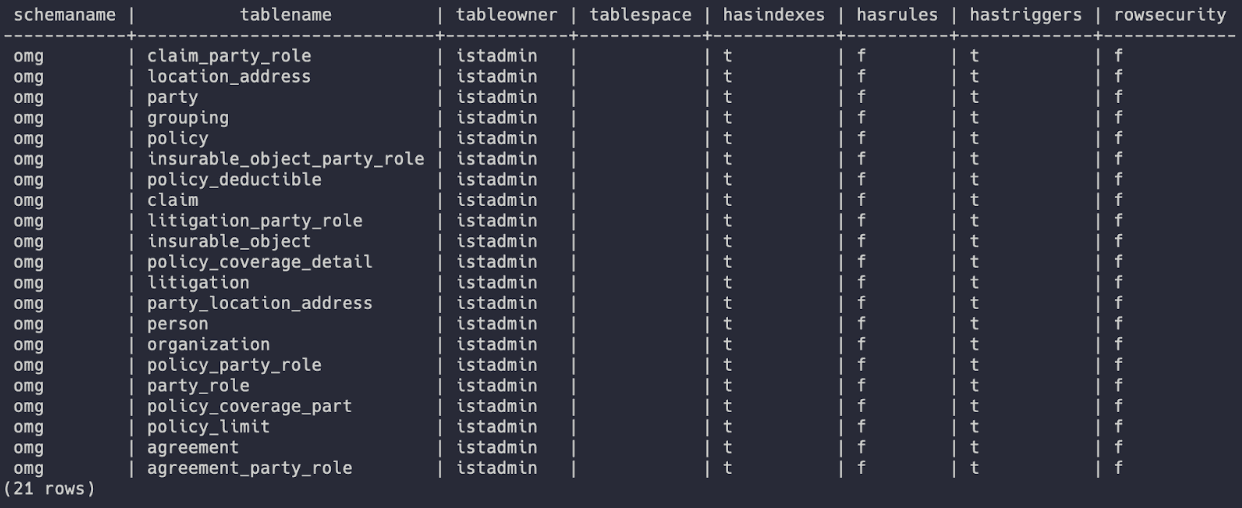Screen dimensions: 1242x508
Task: Click the (21 rows) result count text
Action: [x=50, y=489]
